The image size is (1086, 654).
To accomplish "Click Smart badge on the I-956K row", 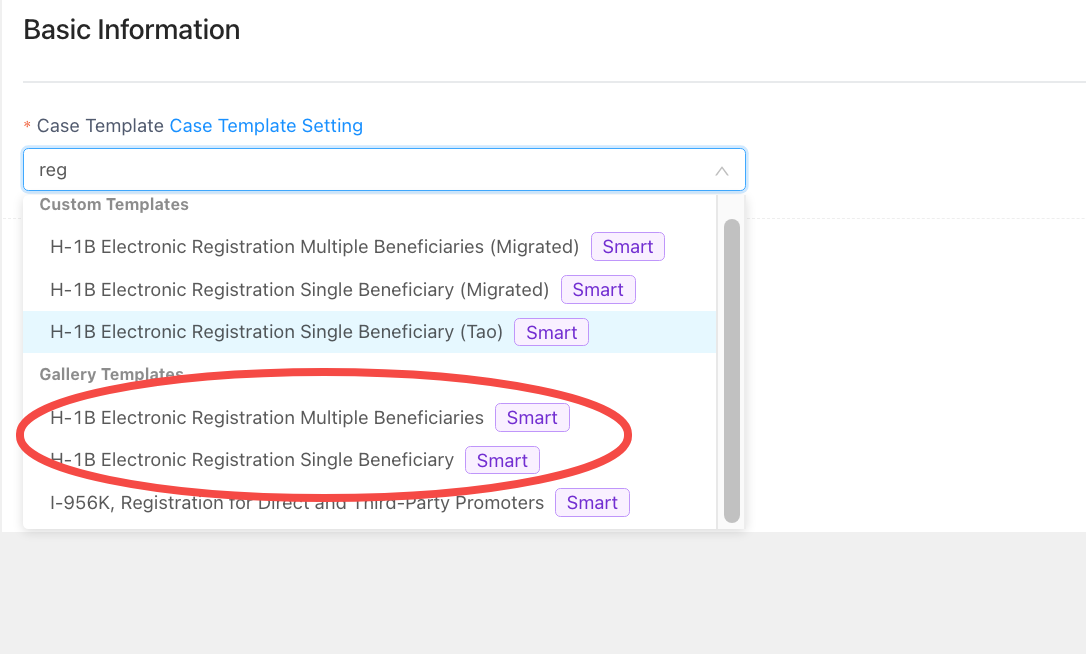I will tap(592, 503).
